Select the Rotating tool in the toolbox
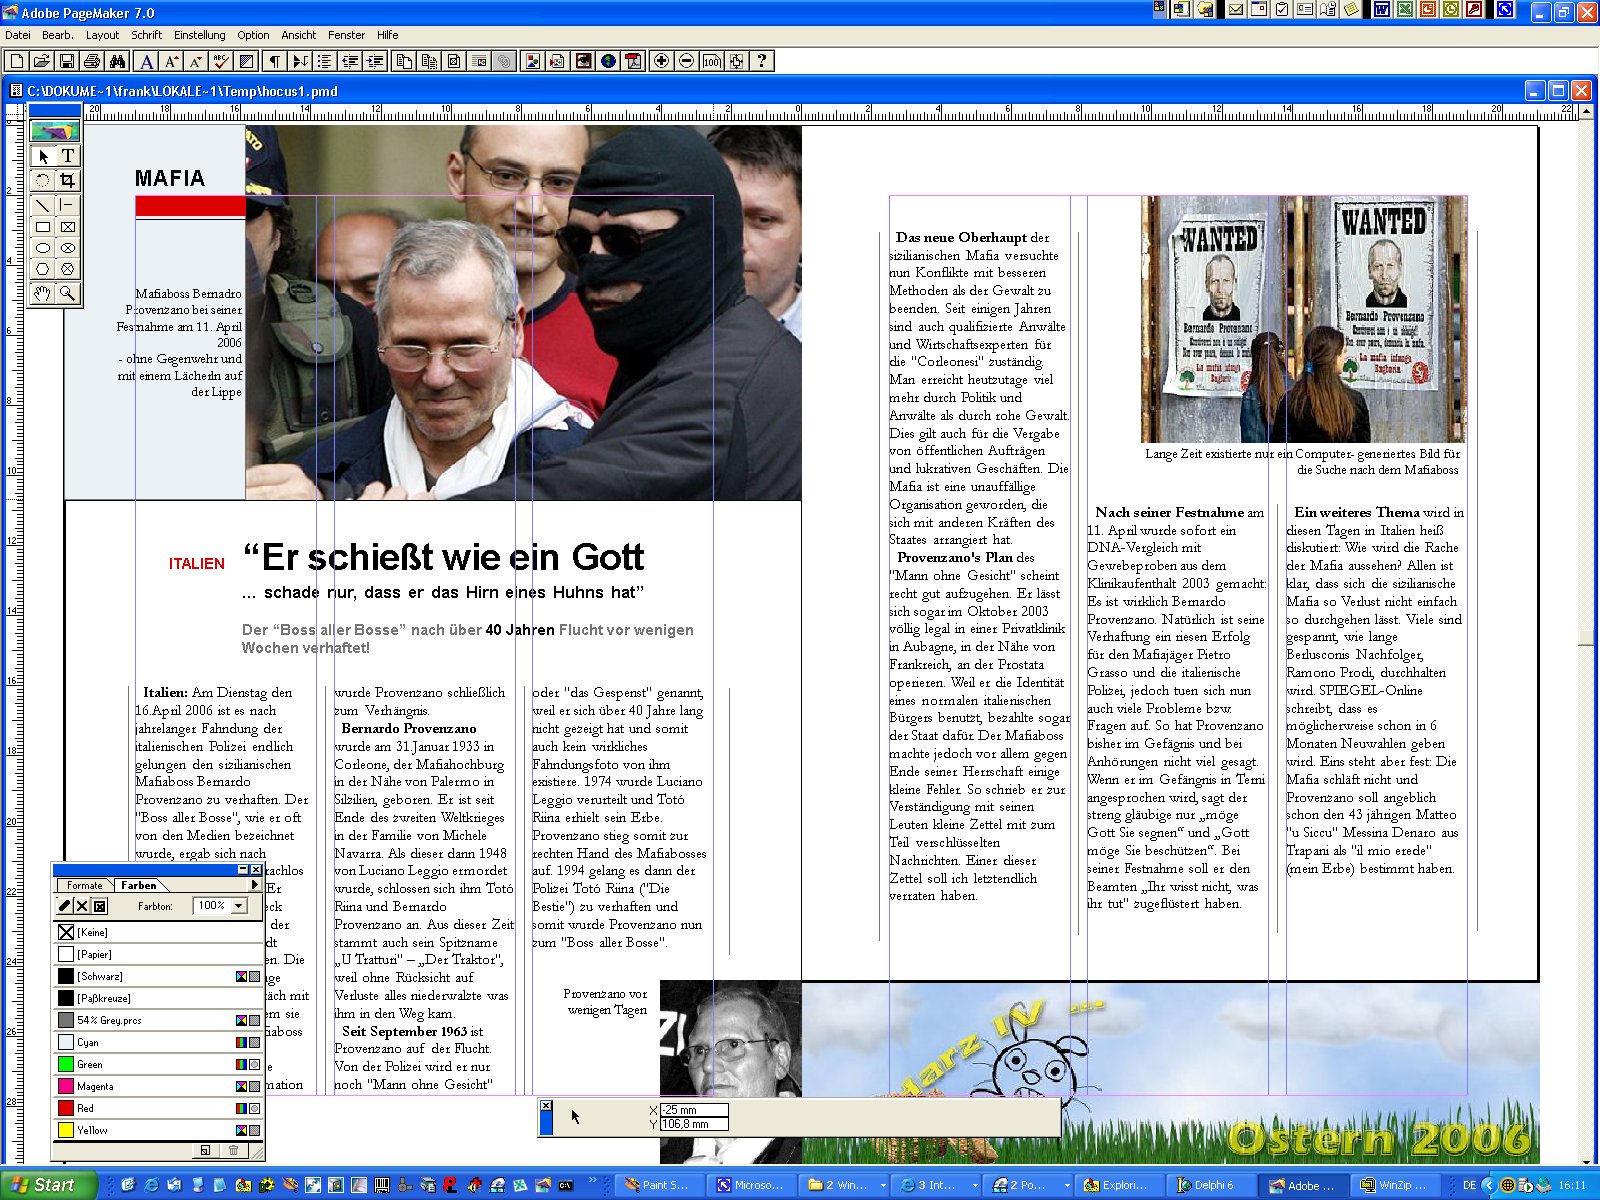 click(x=43, y=181)
